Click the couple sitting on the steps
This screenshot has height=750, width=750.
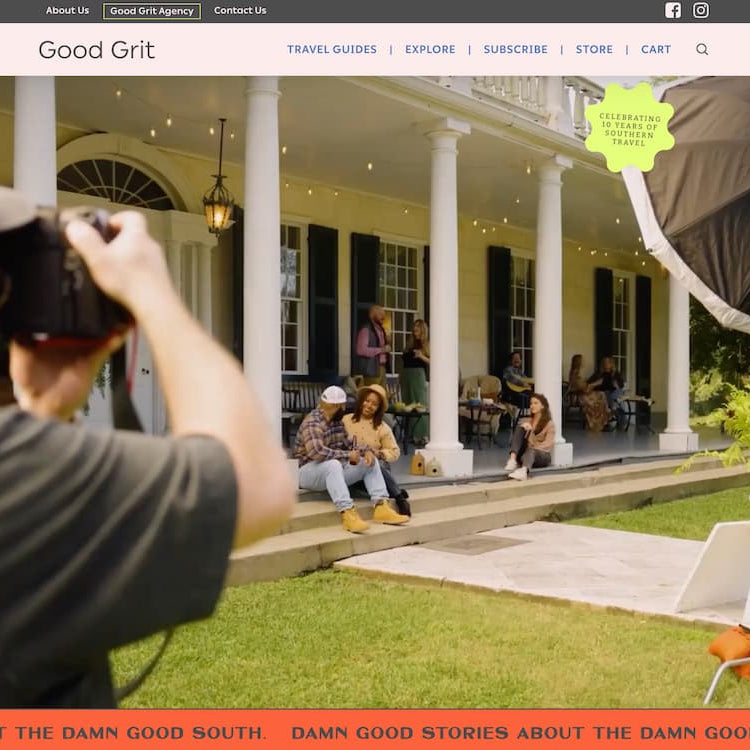pyautogui.click(x=350, y=455)
